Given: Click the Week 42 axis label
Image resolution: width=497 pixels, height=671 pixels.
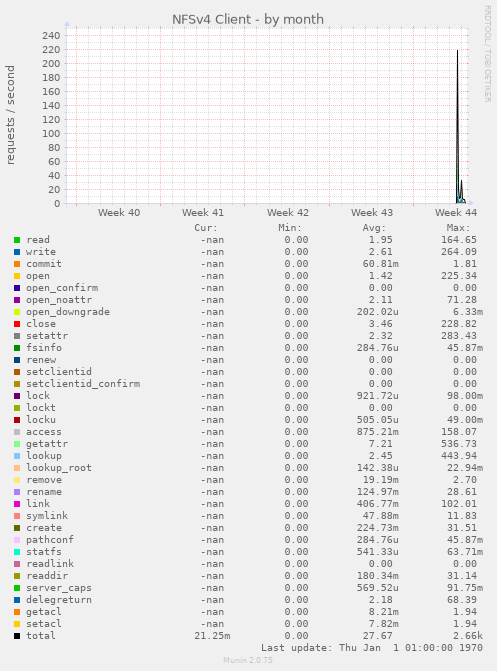Looking at the screenshot, I should (x=288, y=213).
